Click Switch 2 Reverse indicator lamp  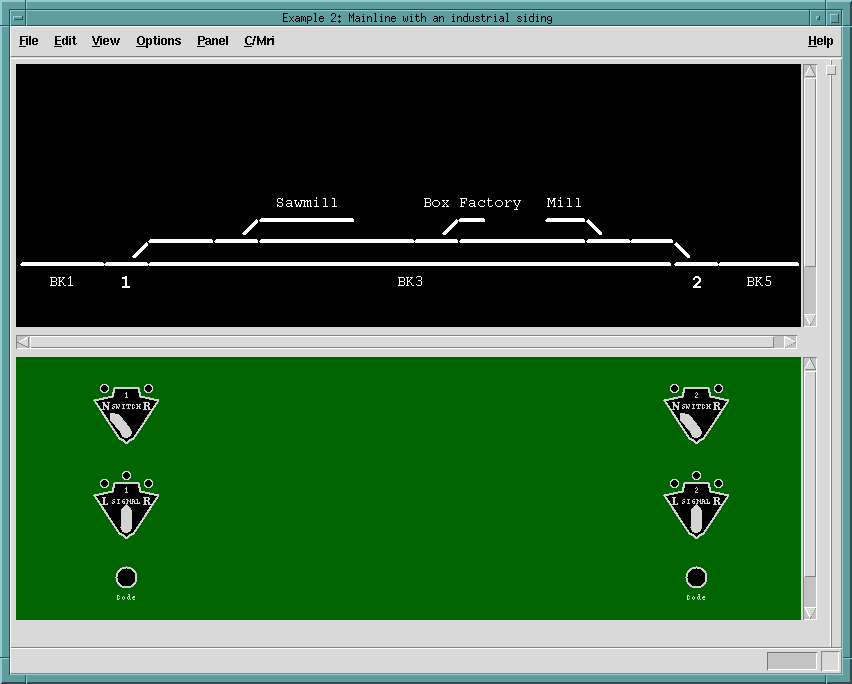[x=718, y=388]
